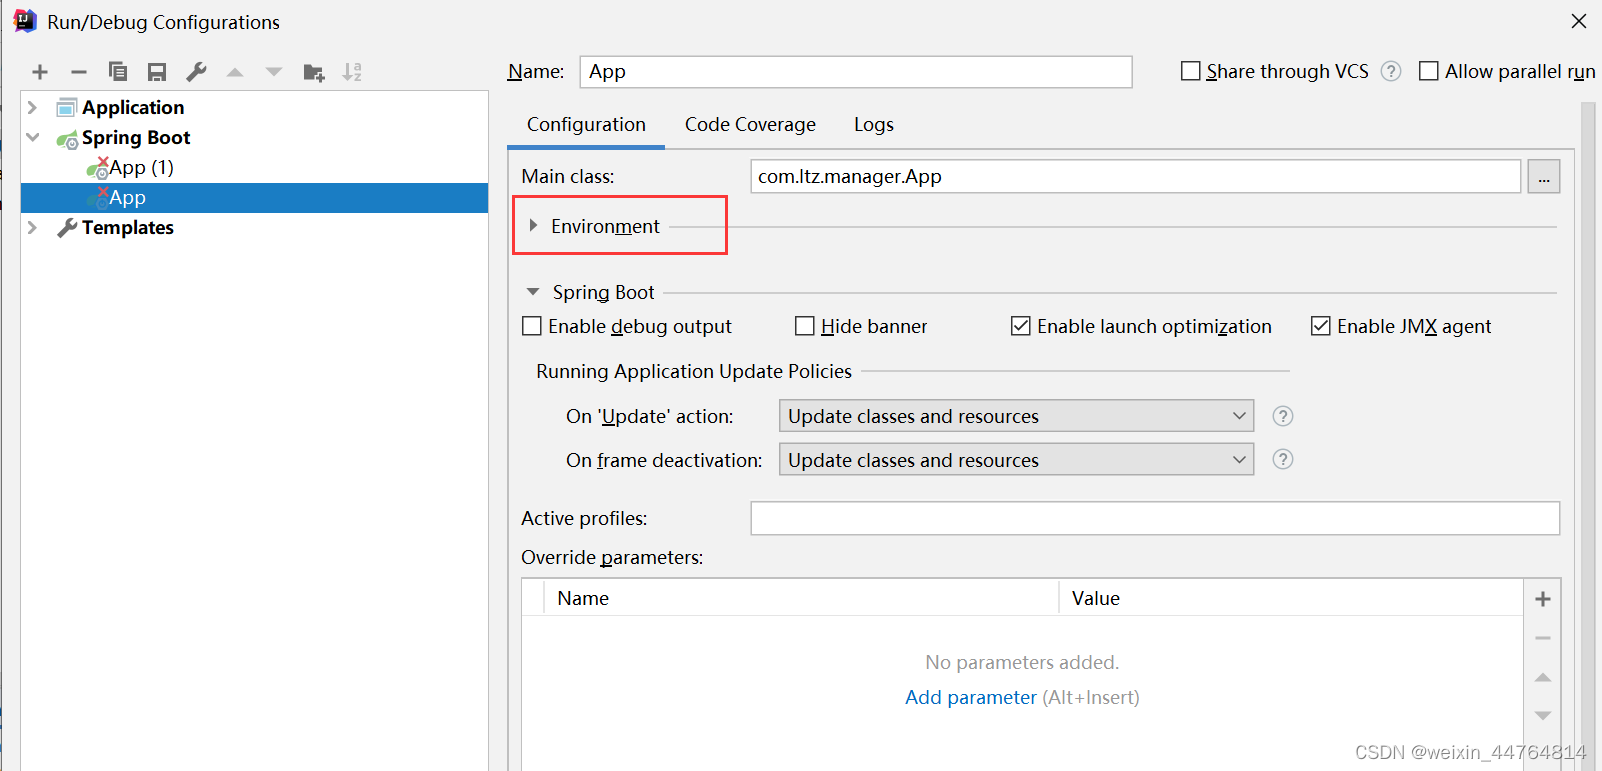Add new configuration with plus icon
1602x771 pixels.
pyautogui.click(x=40, y=72)
